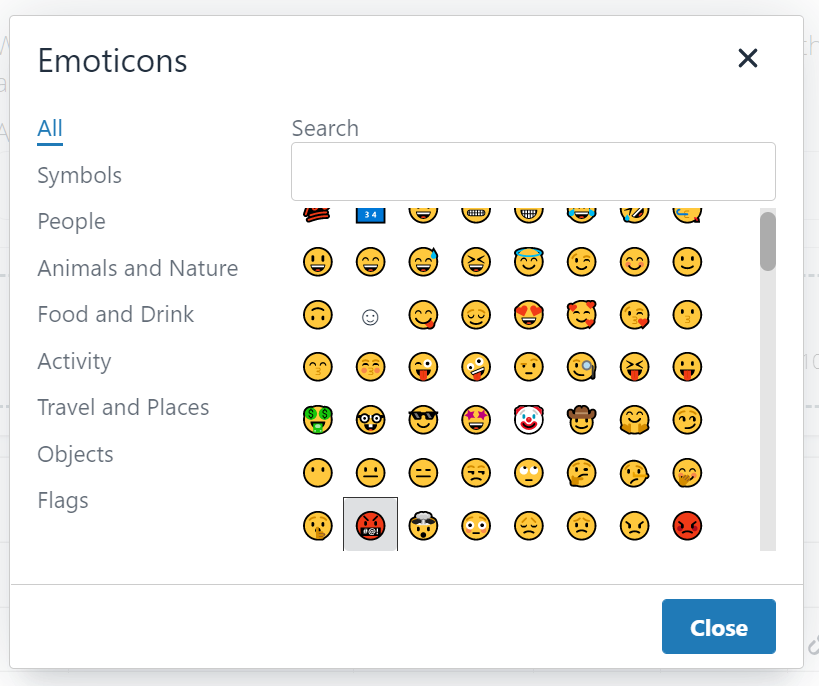Select the cursing face with symbols emoji
Image resolution: width=819 pixels, height=686 pixels.
coord(370,524)
